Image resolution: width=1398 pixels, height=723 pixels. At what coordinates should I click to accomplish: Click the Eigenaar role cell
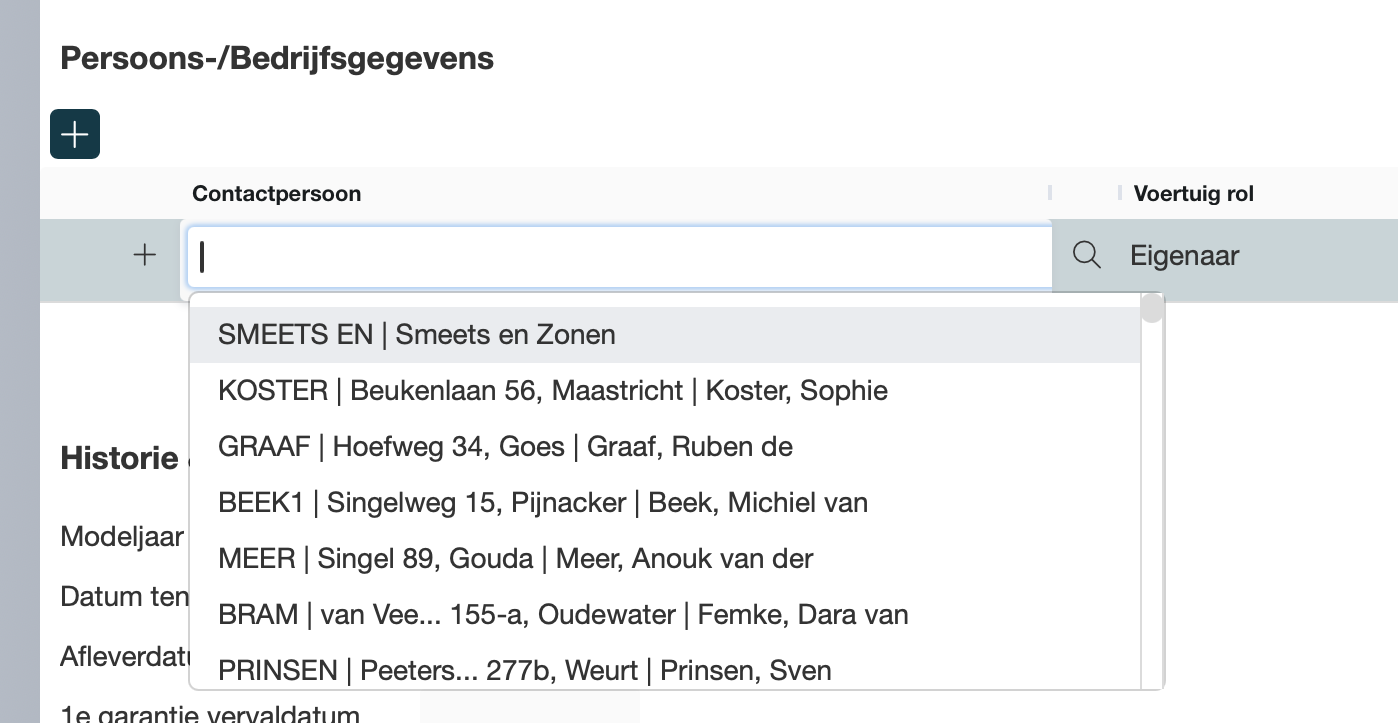[x=1185, y=256]
